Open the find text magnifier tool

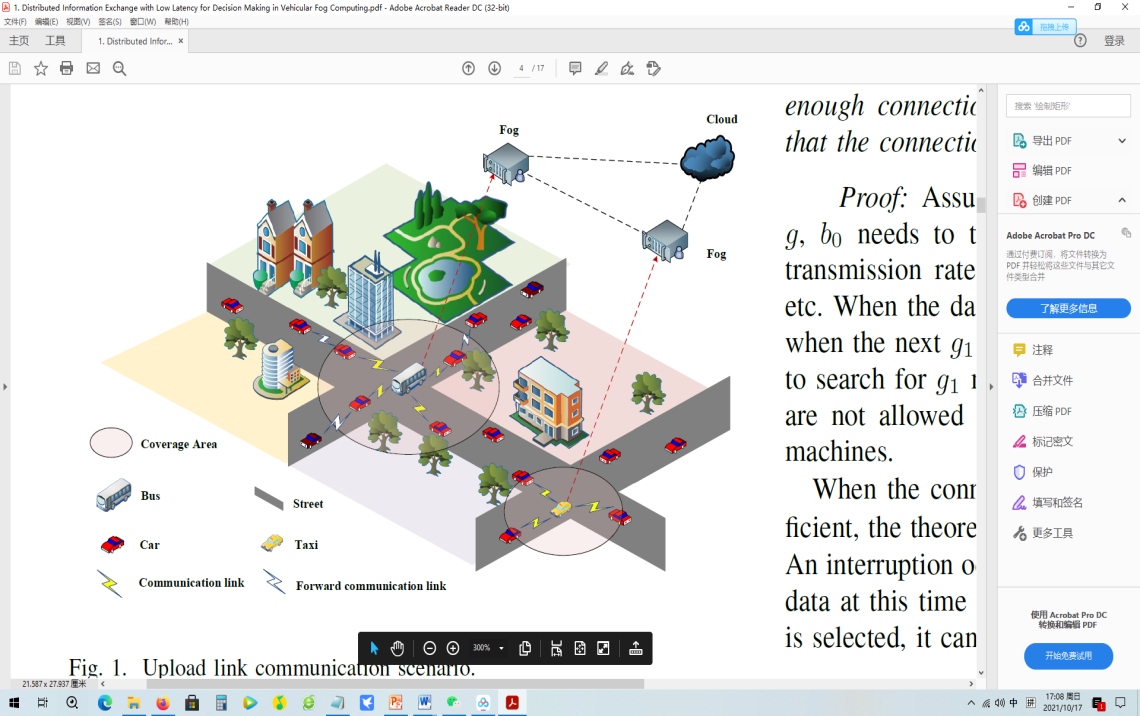120,68
